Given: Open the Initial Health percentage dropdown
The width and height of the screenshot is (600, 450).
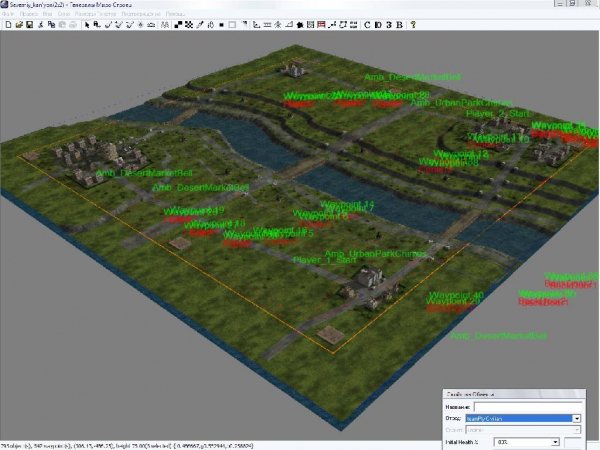Looking at the screenshot, I should tap(554, 441).
